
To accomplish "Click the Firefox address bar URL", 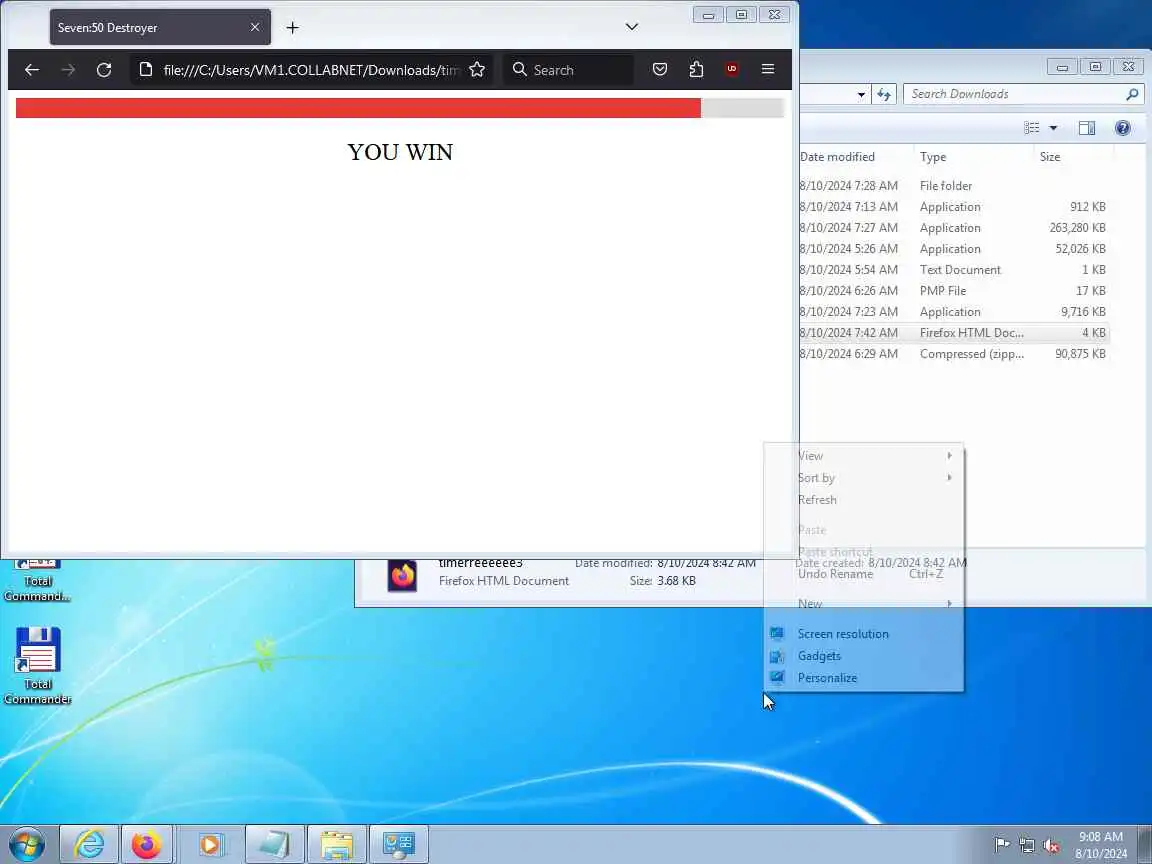I will pos(312,70).
